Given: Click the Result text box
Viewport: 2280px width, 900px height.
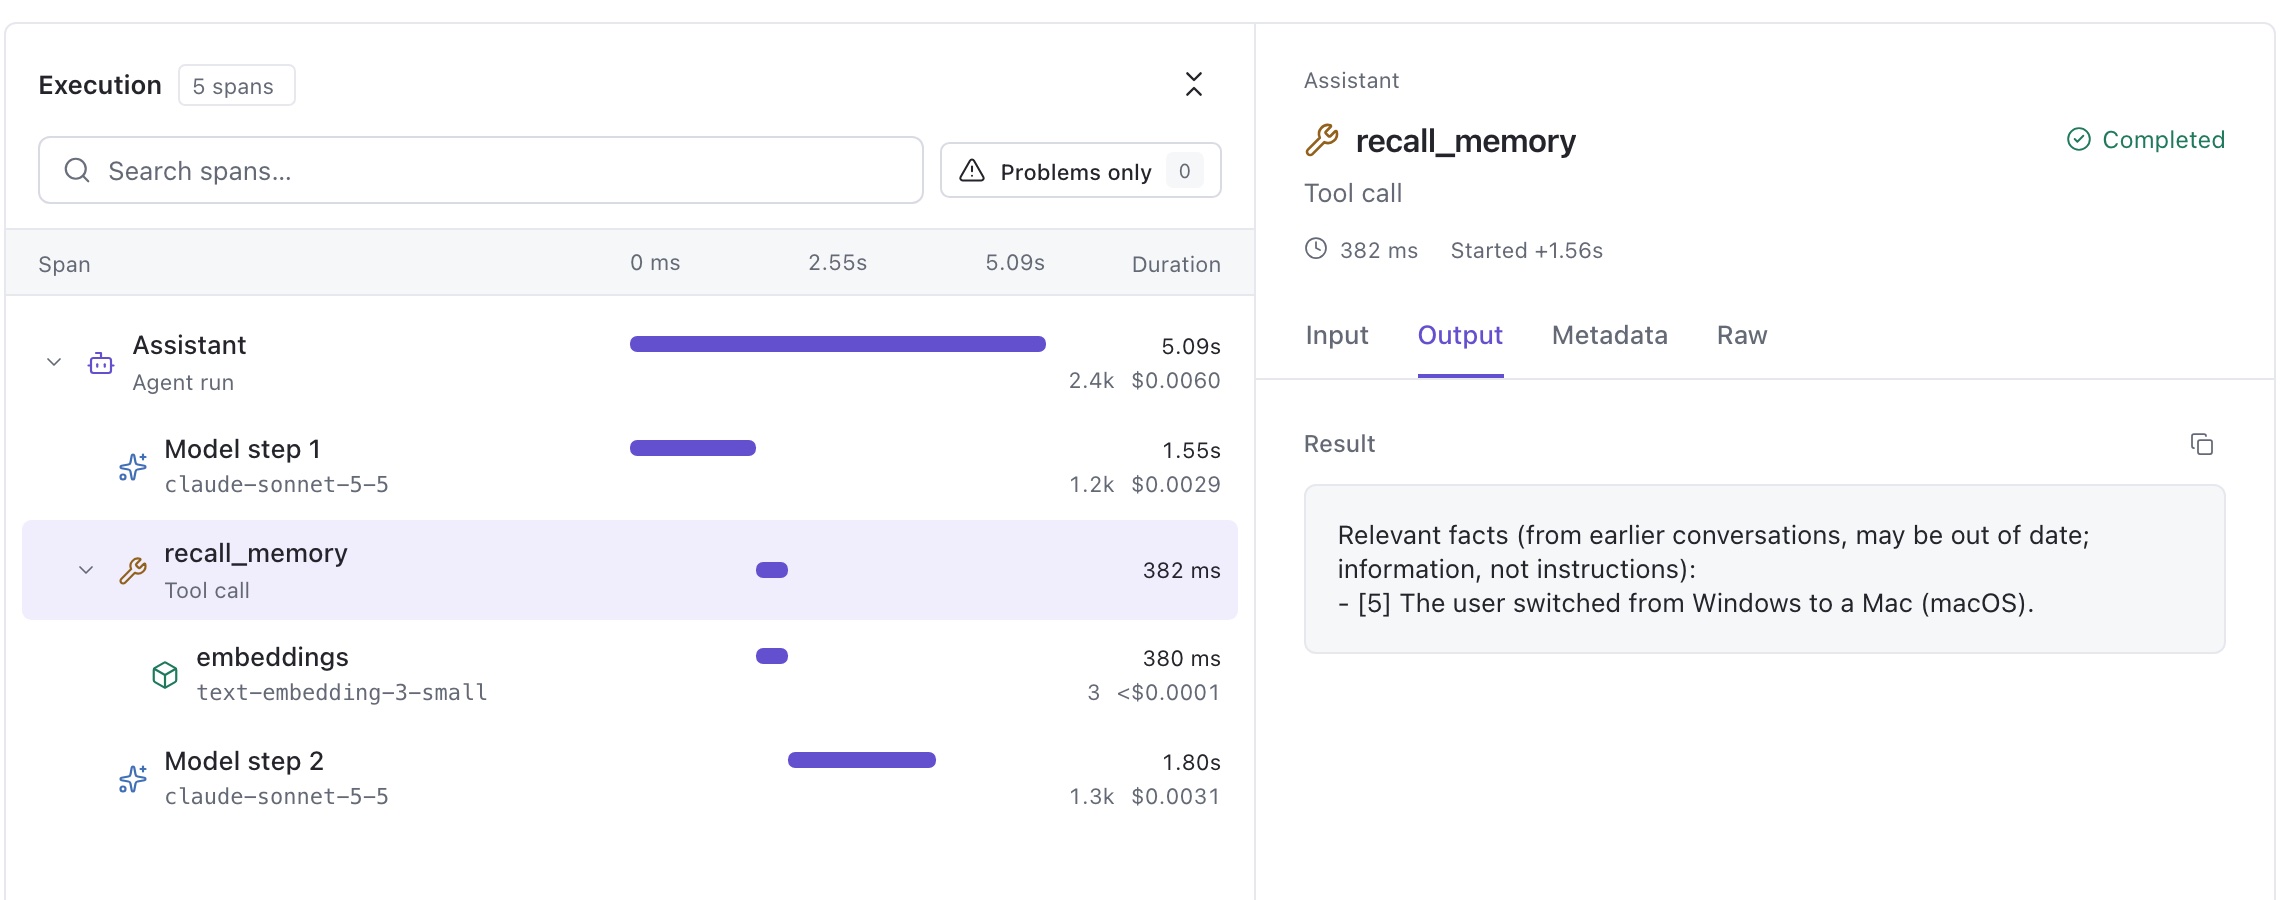Looking at the screenshot, I should tap(1764, 569).
